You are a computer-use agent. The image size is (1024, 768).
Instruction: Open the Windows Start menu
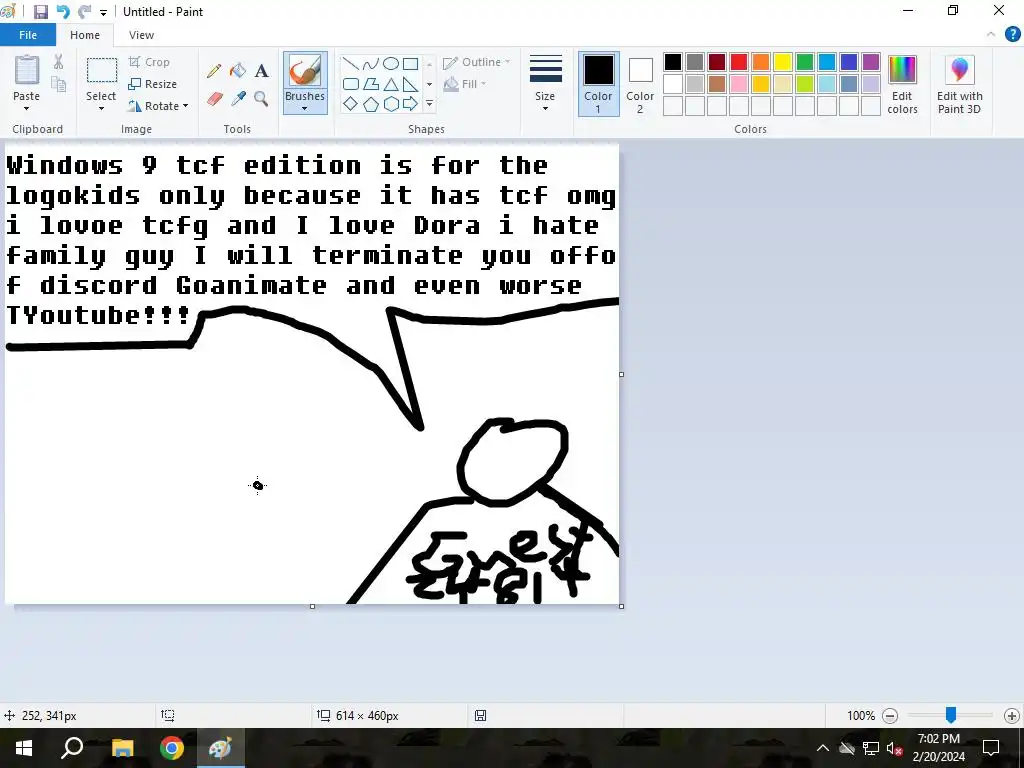coord(24,748)
